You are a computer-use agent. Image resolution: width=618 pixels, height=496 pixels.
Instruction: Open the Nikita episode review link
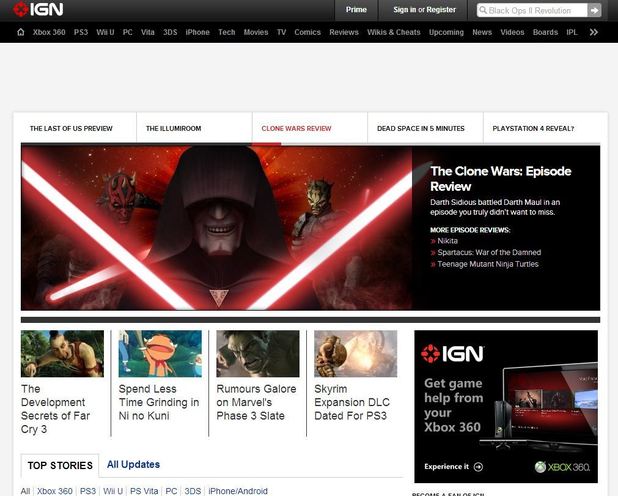(447, 241)
